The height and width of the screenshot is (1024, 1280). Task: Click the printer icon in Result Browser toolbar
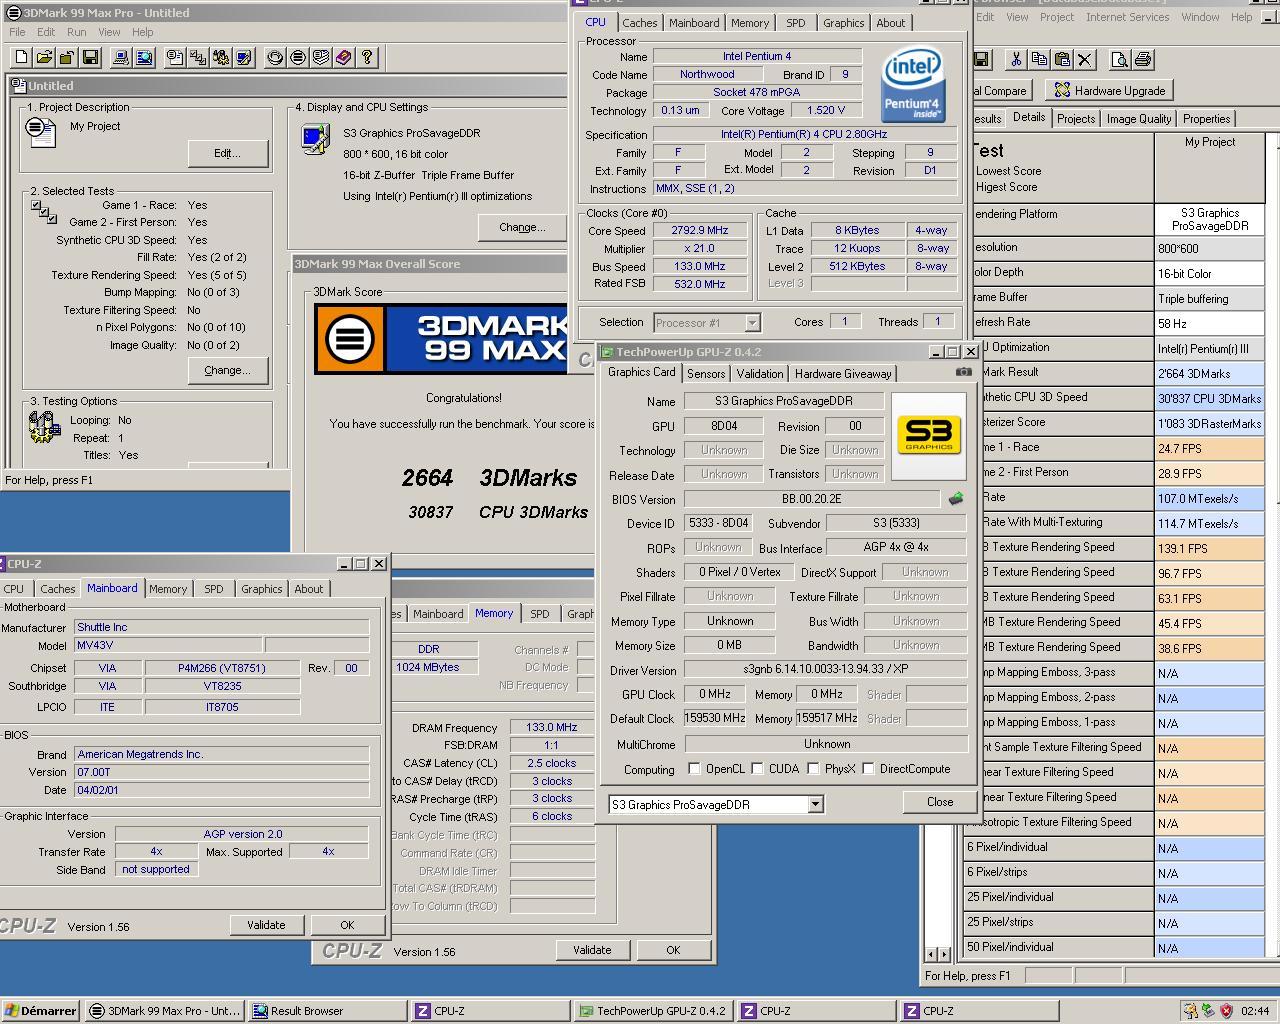click(1142, 60)
